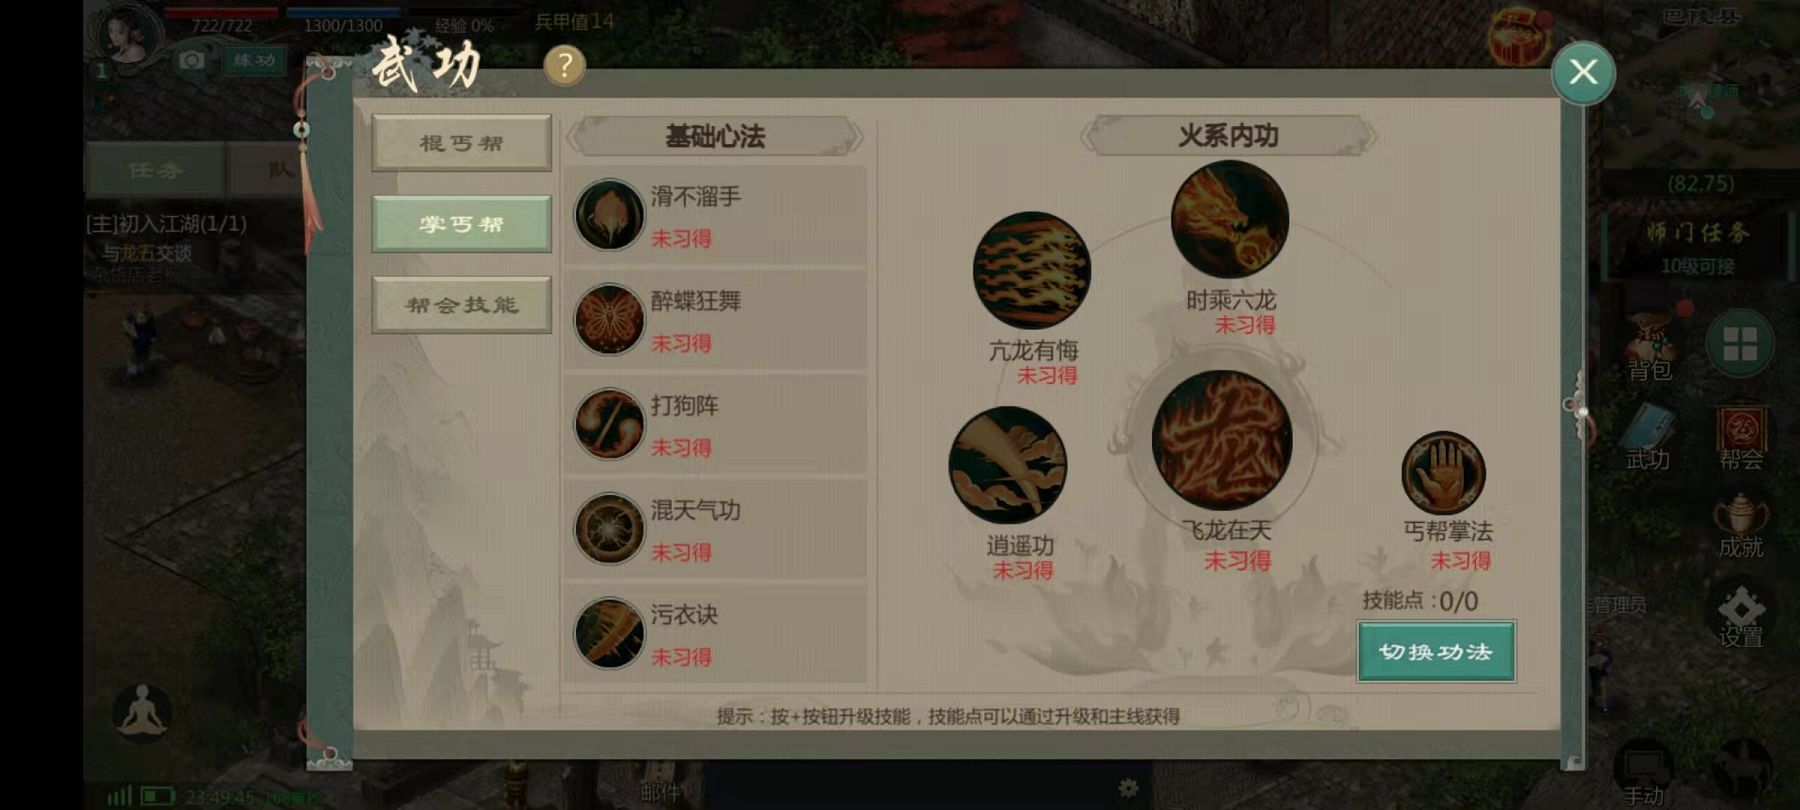Choose the central 飞龙在天 skill

tap(1222, 441)
